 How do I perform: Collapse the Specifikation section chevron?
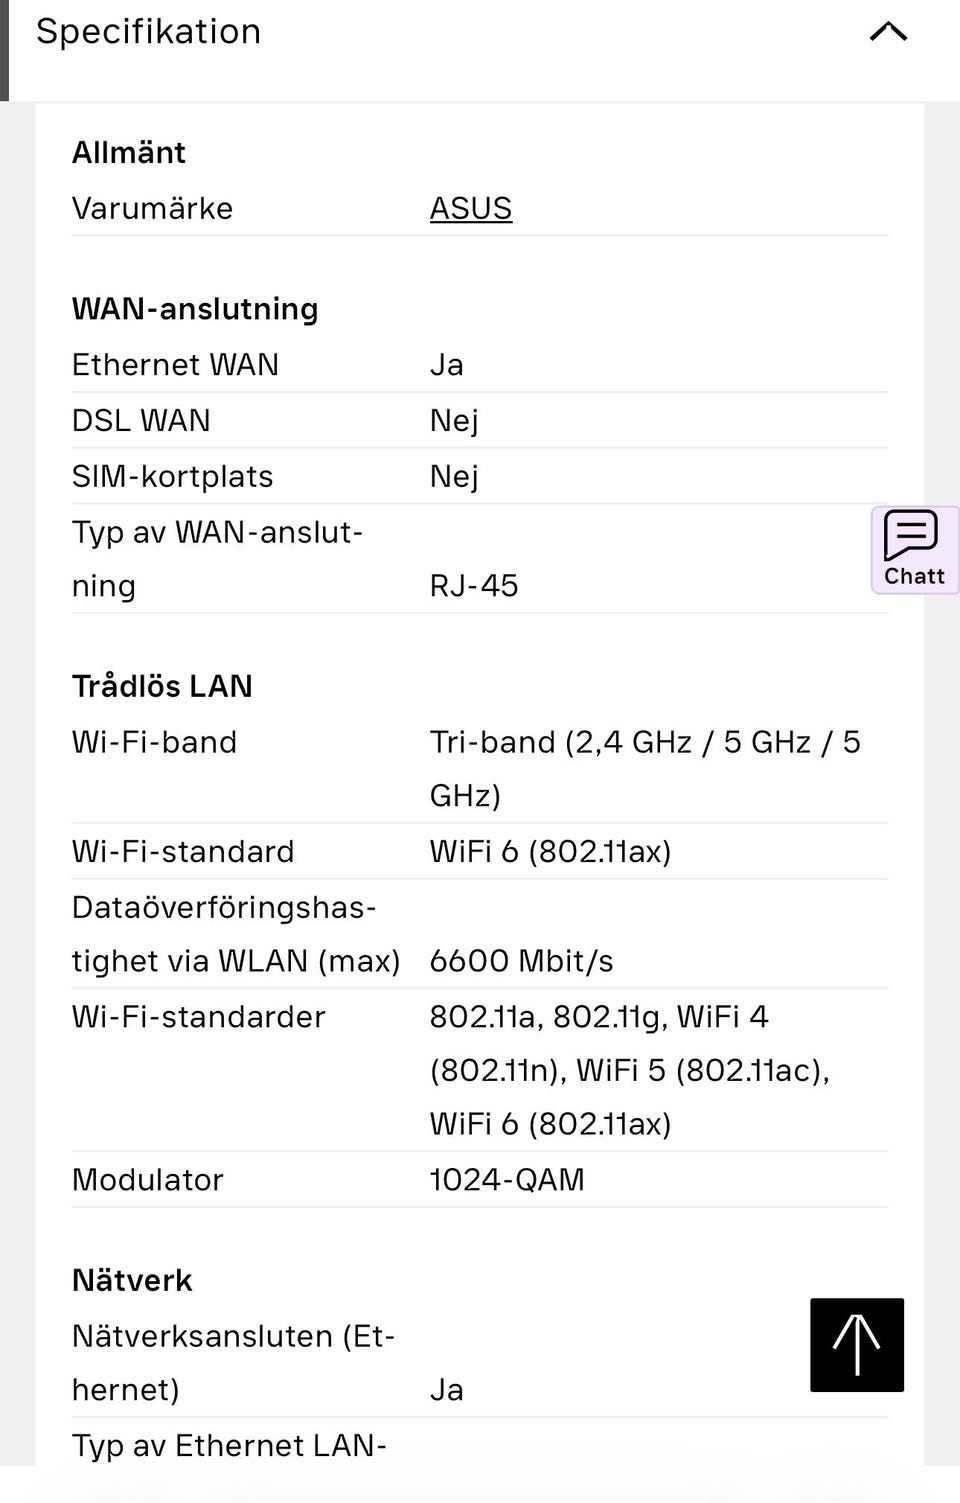click(888, 32)
